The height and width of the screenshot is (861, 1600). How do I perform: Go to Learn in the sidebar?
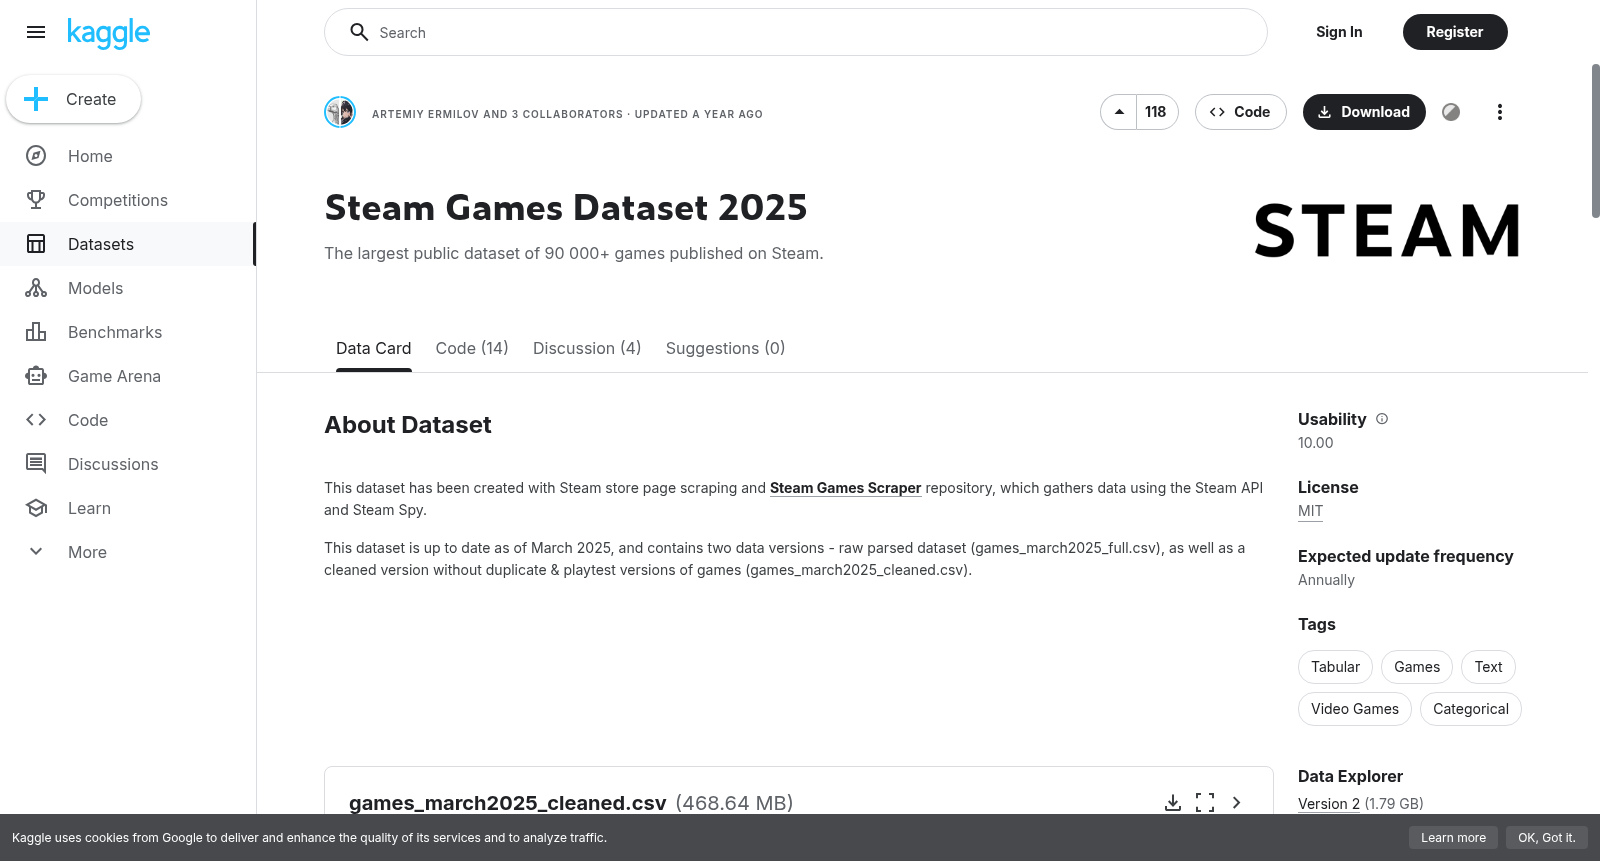(x=128, y=508)
